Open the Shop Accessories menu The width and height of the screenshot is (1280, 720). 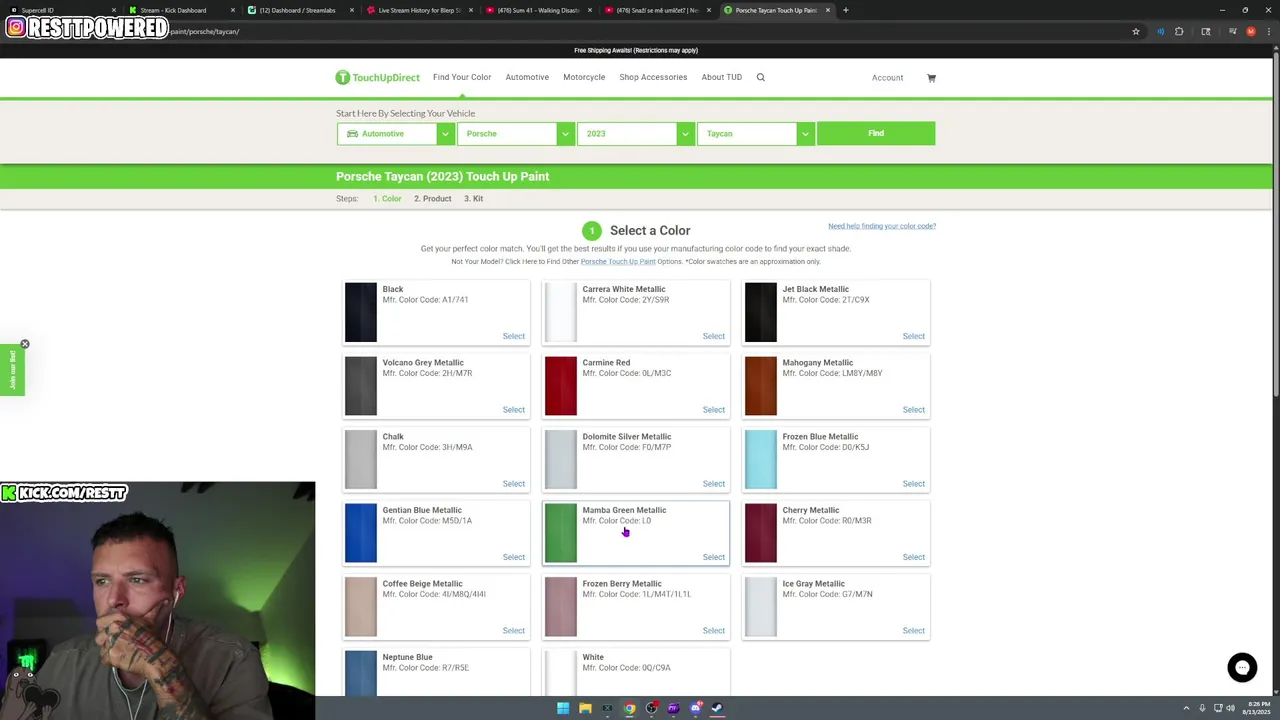(x=653, y=77)
